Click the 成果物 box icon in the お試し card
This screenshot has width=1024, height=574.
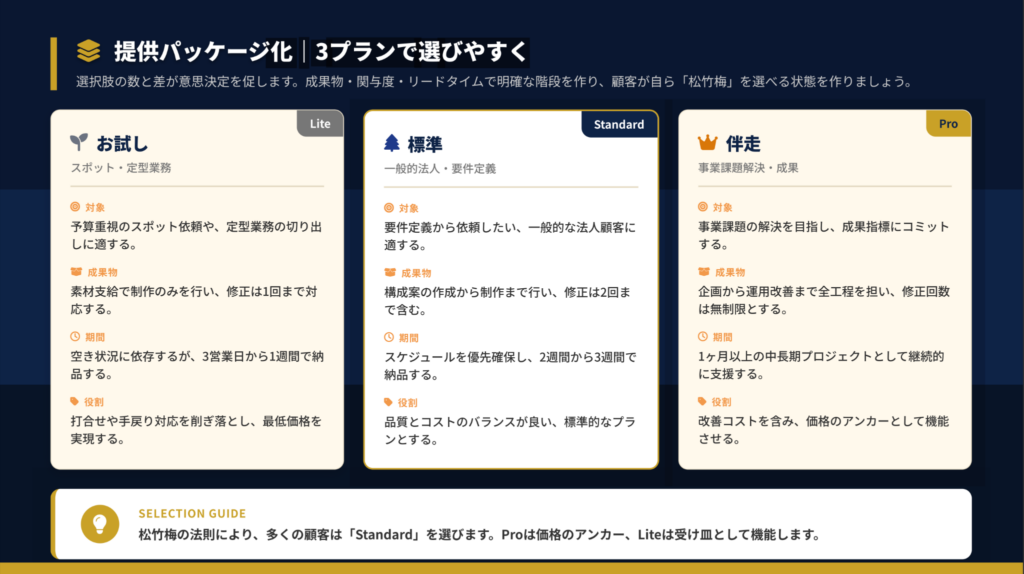(x=76, y=272)
